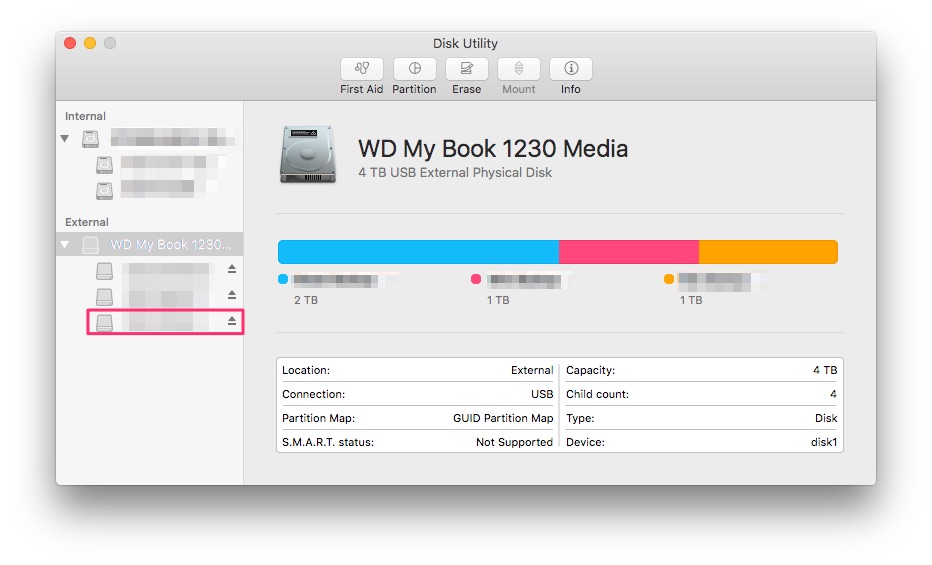The height and width of the screenshot is (565, 932).
Task: Click the First Aid toolbar button
Action: tap(361, 69)
